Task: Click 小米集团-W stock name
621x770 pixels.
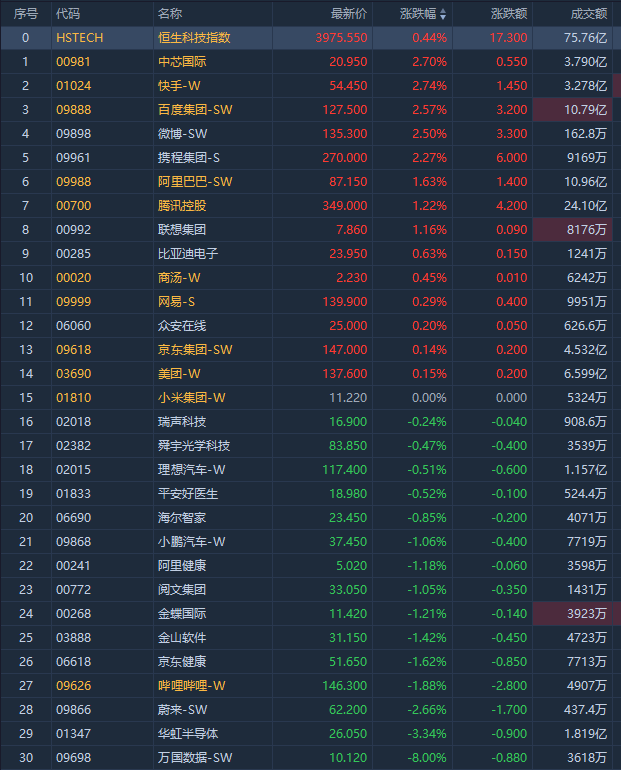Action: (191, 398)
